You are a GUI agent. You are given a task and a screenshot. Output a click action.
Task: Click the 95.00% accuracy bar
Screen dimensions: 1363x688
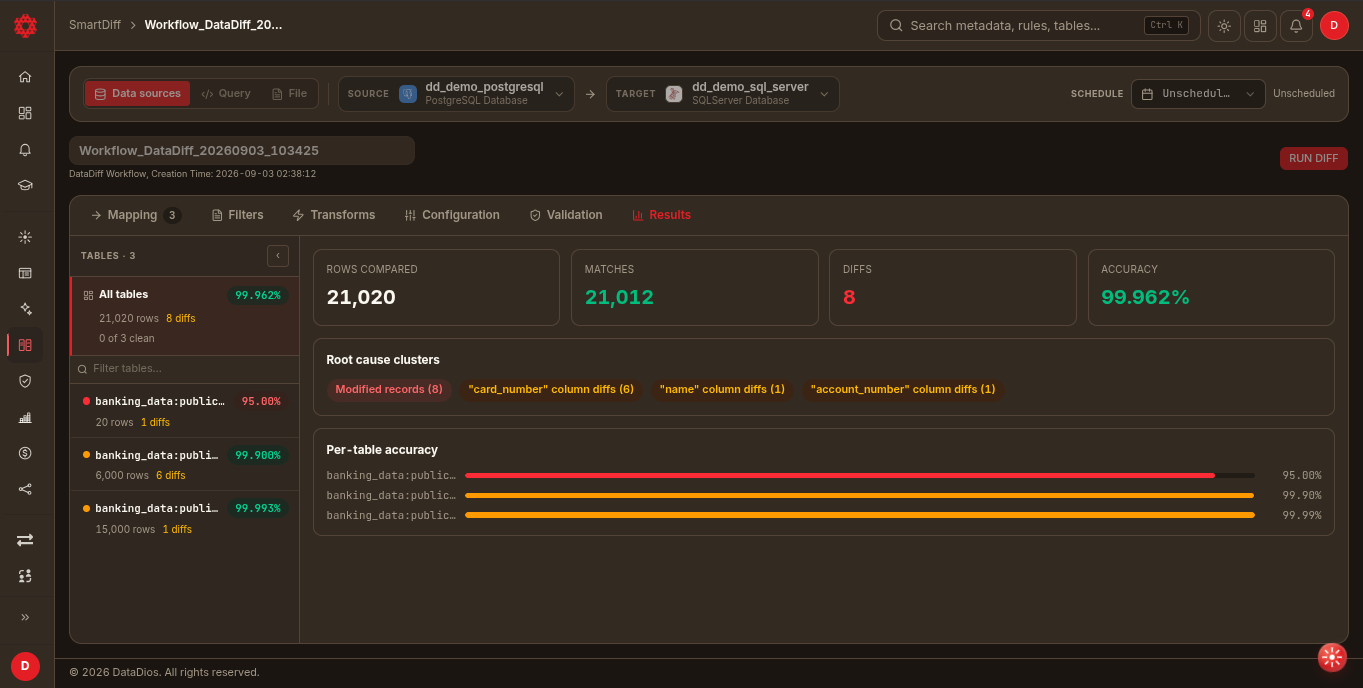click(859, 475)
